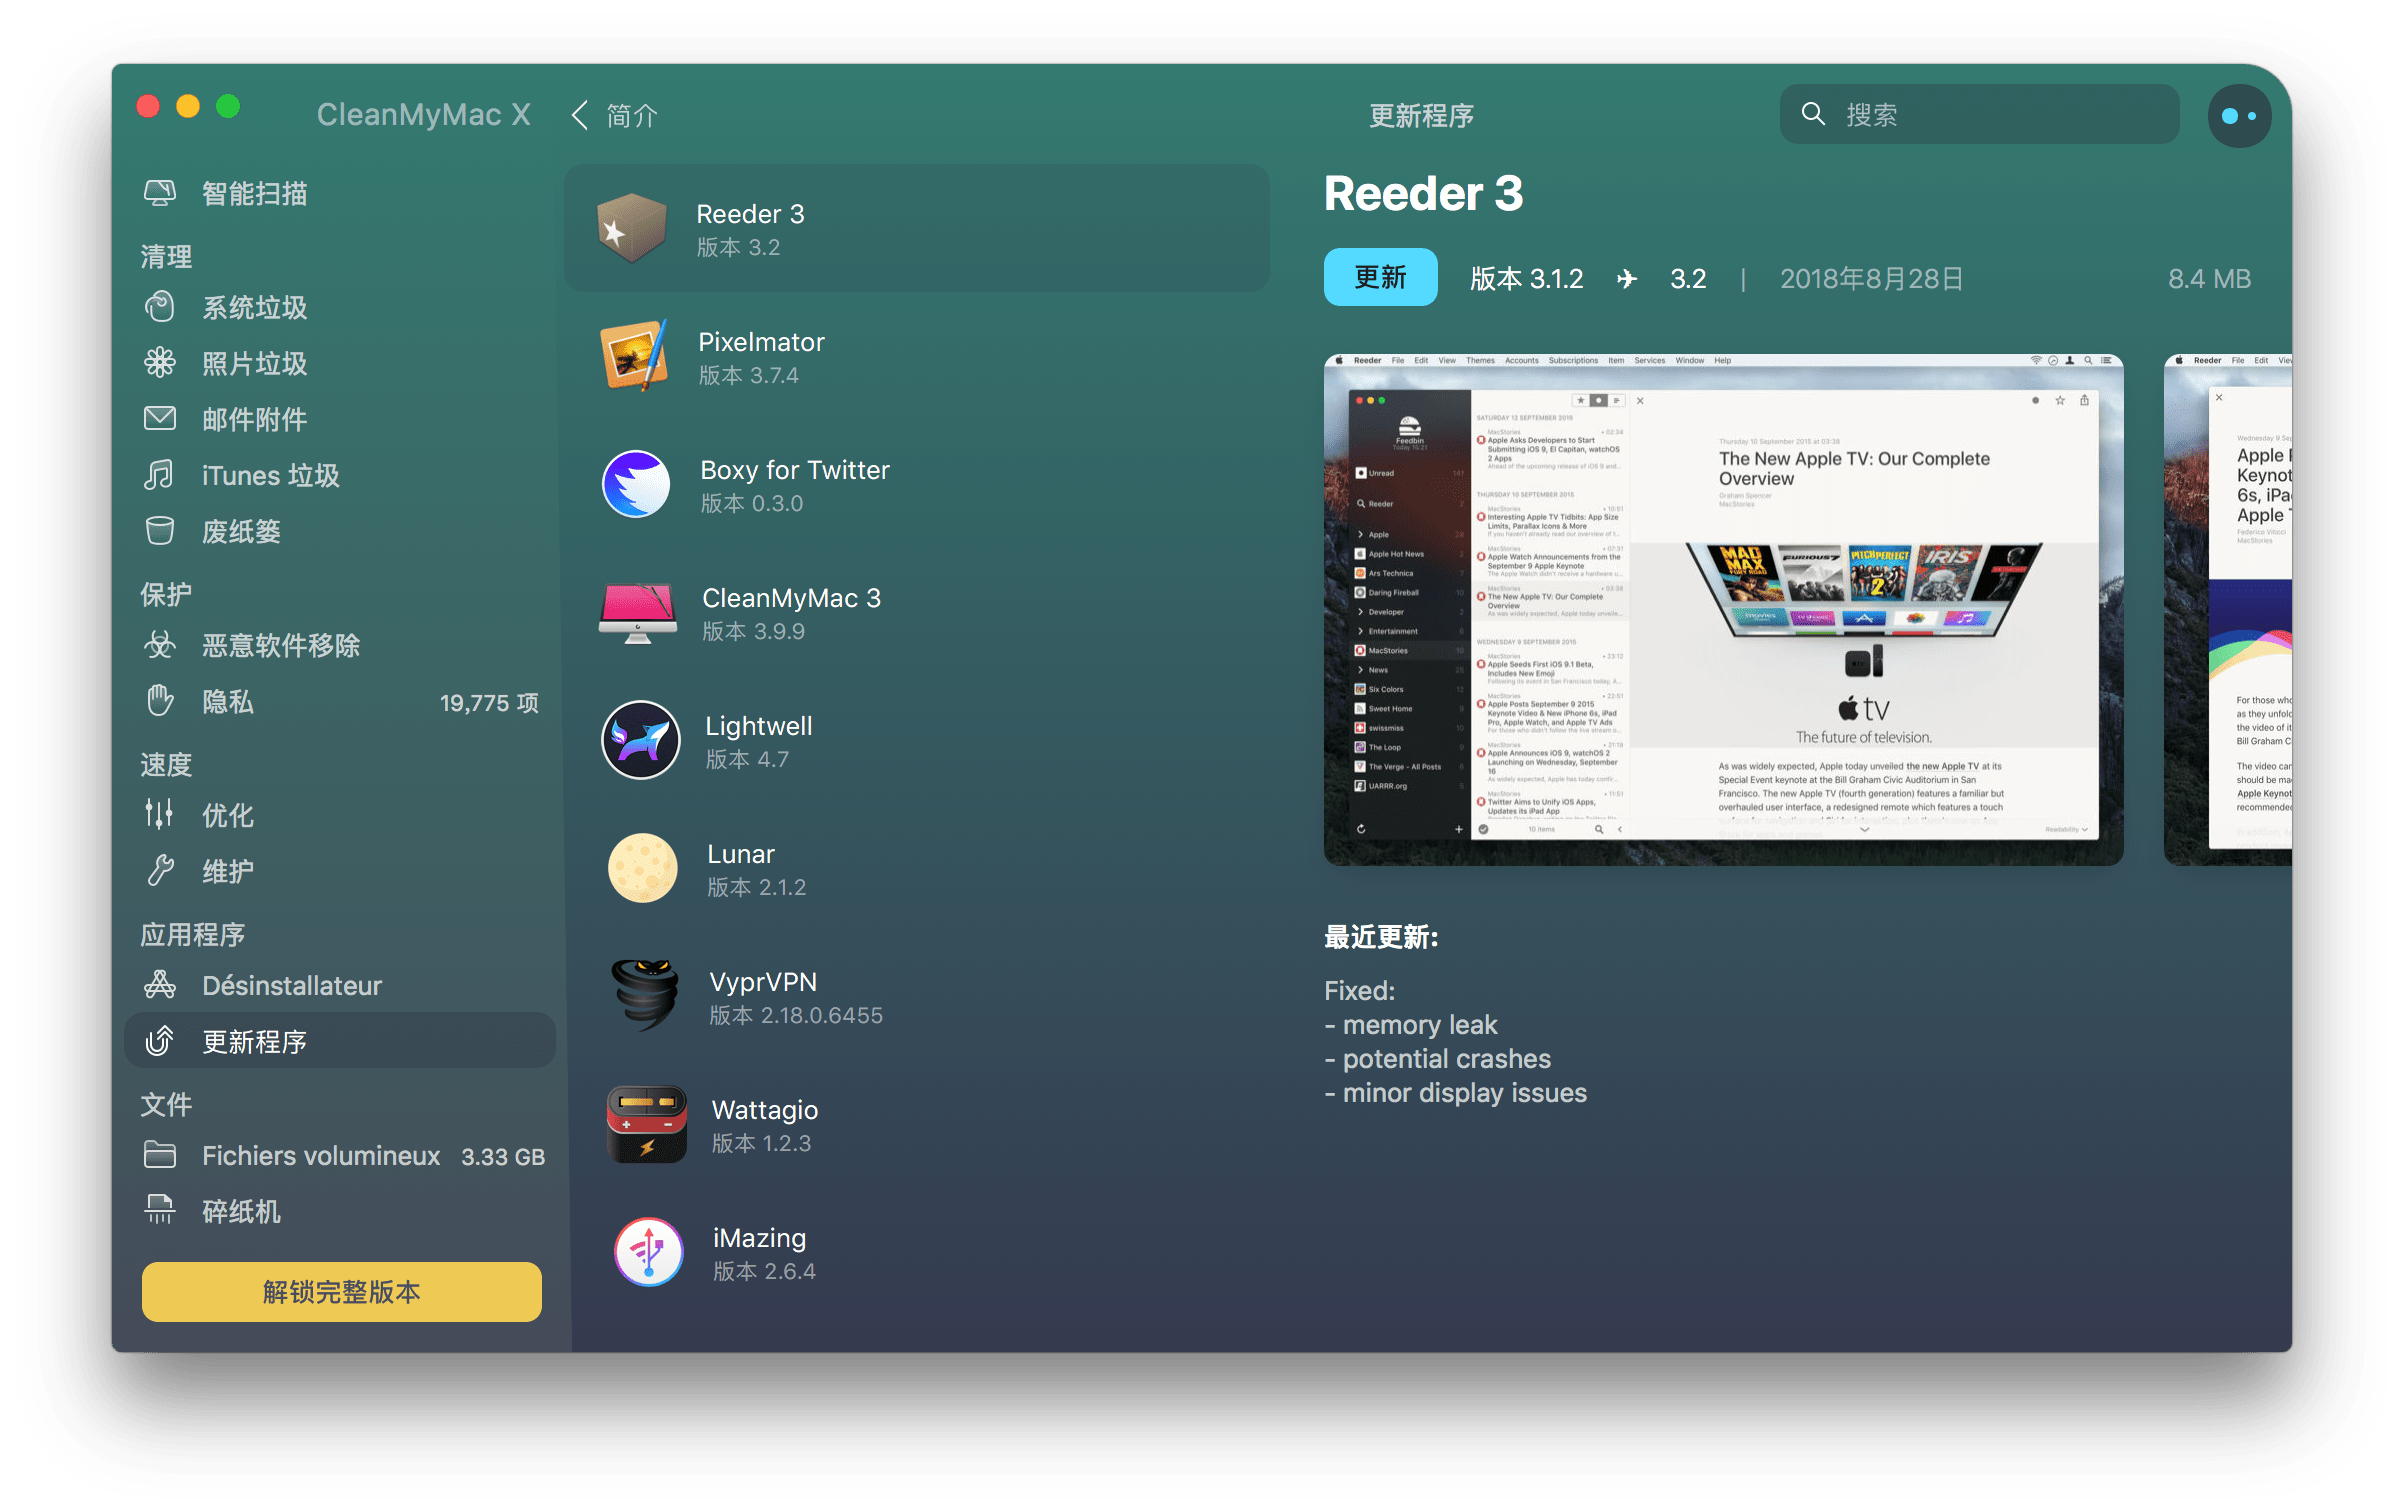The image size is (2404, 1512).
Task: Select Désinstallateur sidebar label
Action: [x=292, y=985]
